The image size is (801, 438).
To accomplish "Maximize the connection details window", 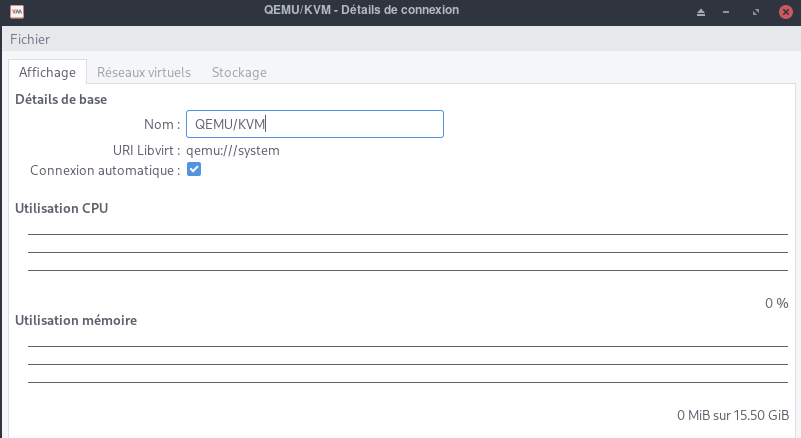I will (x=756, y=12).
